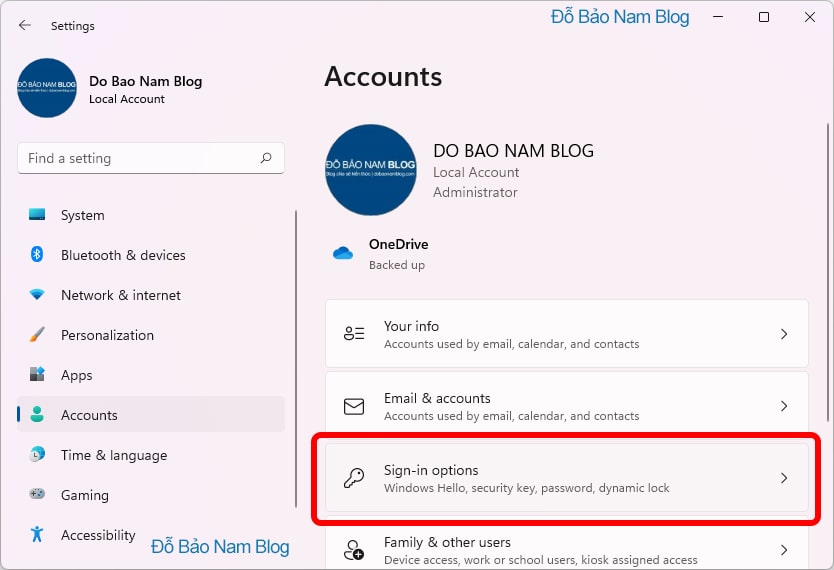
Task: Click the Your info person-list icon
Action: pos(354,333)
